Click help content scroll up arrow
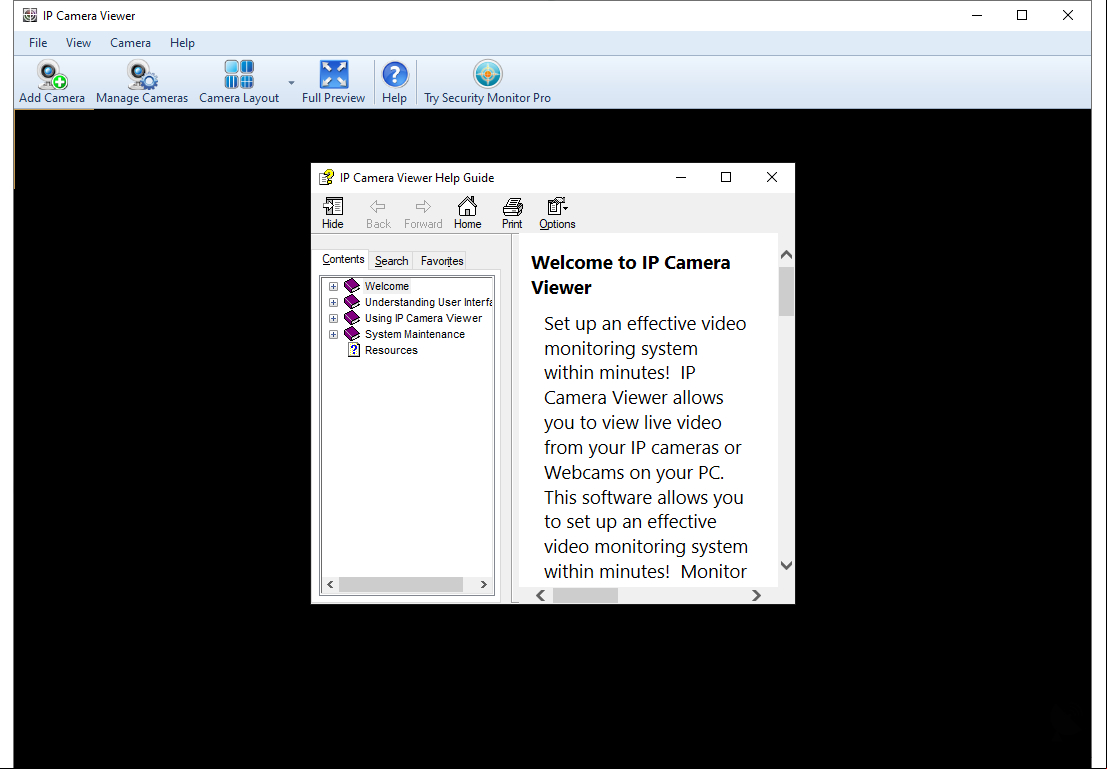Image resolution: width=1107 pixels, height=769 pixels. (x=786, y=254)
